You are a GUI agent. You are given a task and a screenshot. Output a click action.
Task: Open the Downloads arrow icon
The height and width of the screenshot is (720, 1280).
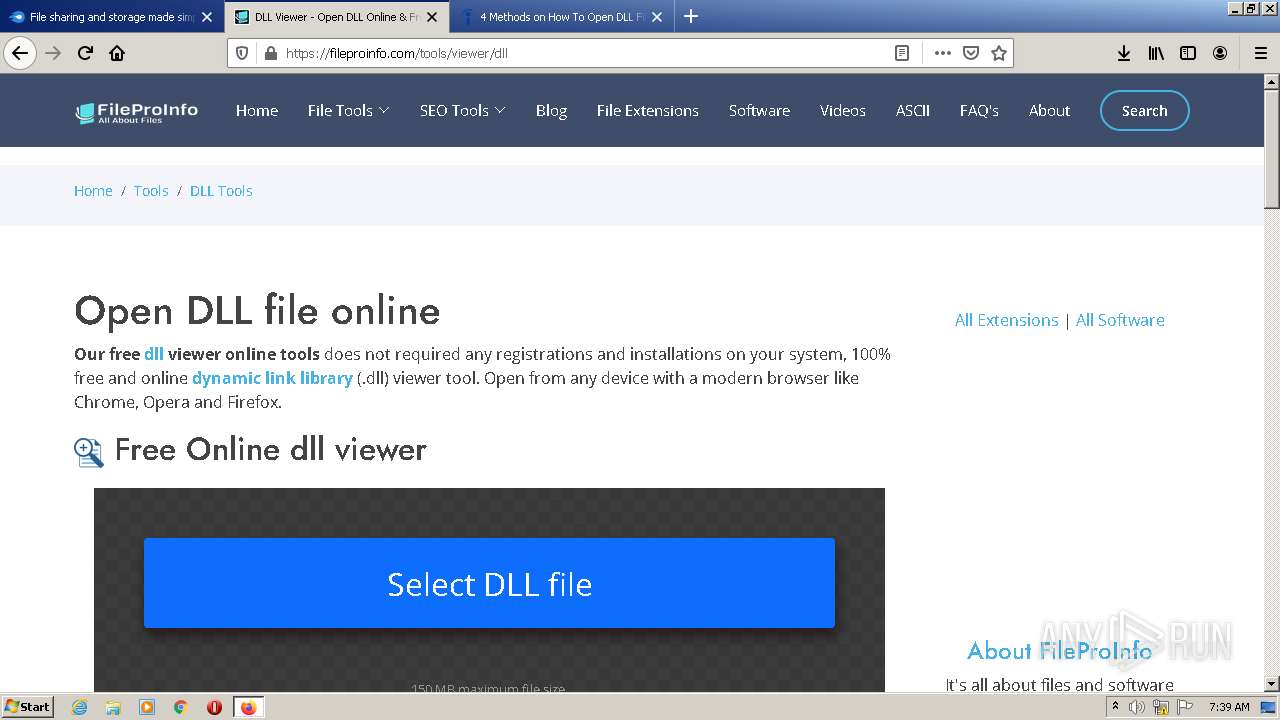click(1124, 53)
